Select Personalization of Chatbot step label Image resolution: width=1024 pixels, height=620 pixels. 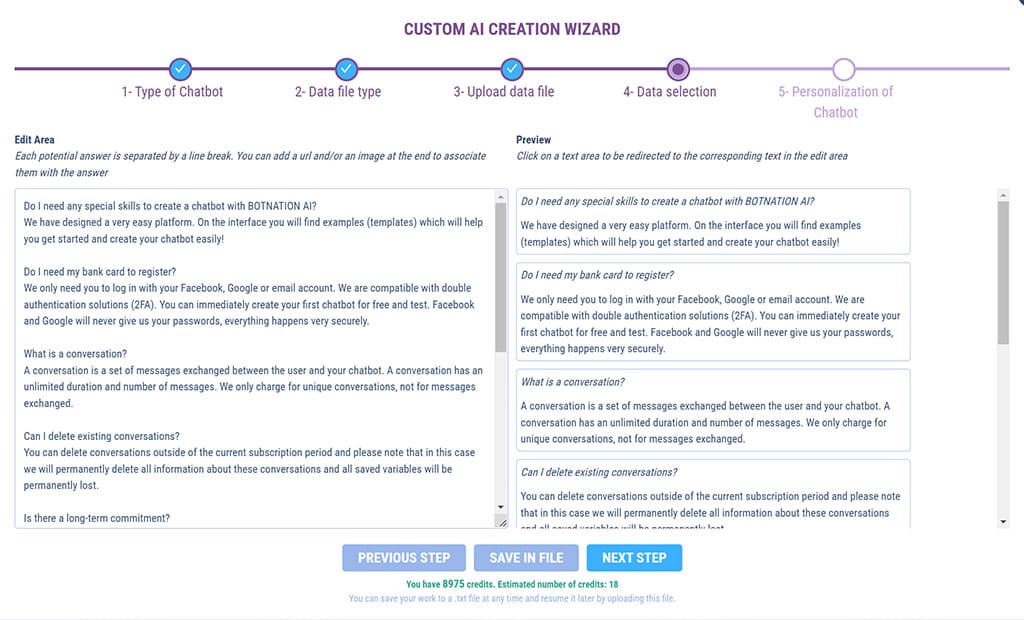[835, 101]
